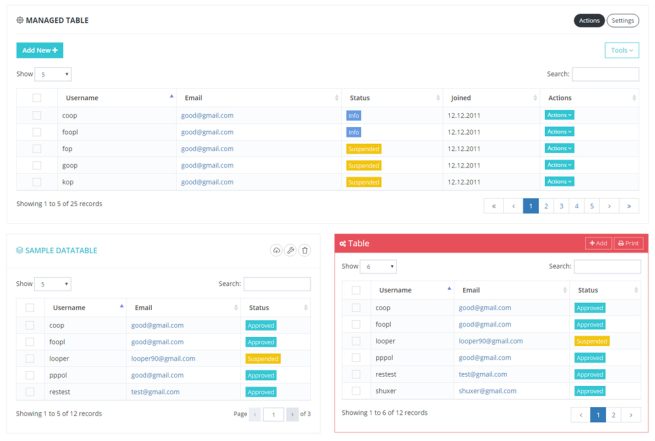This screenshot has width=655, height=441.
Task: Focus the Search field in Managed Table
Action: pos(605,74)
